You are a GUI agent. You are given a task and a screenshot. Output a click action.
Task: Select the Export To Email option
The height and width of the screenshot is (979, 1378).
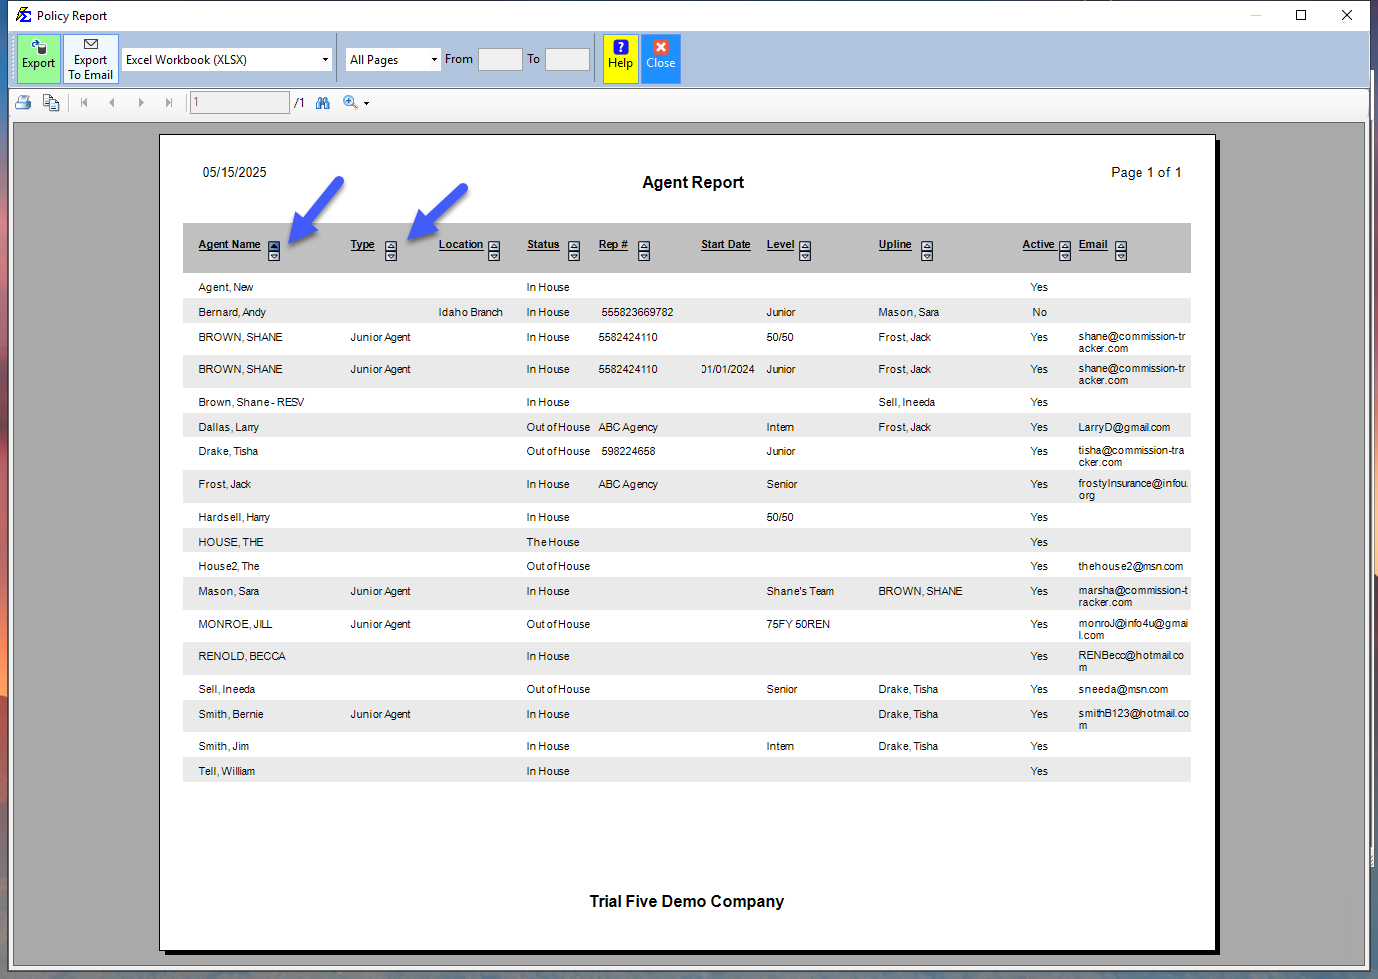[90, 58]
